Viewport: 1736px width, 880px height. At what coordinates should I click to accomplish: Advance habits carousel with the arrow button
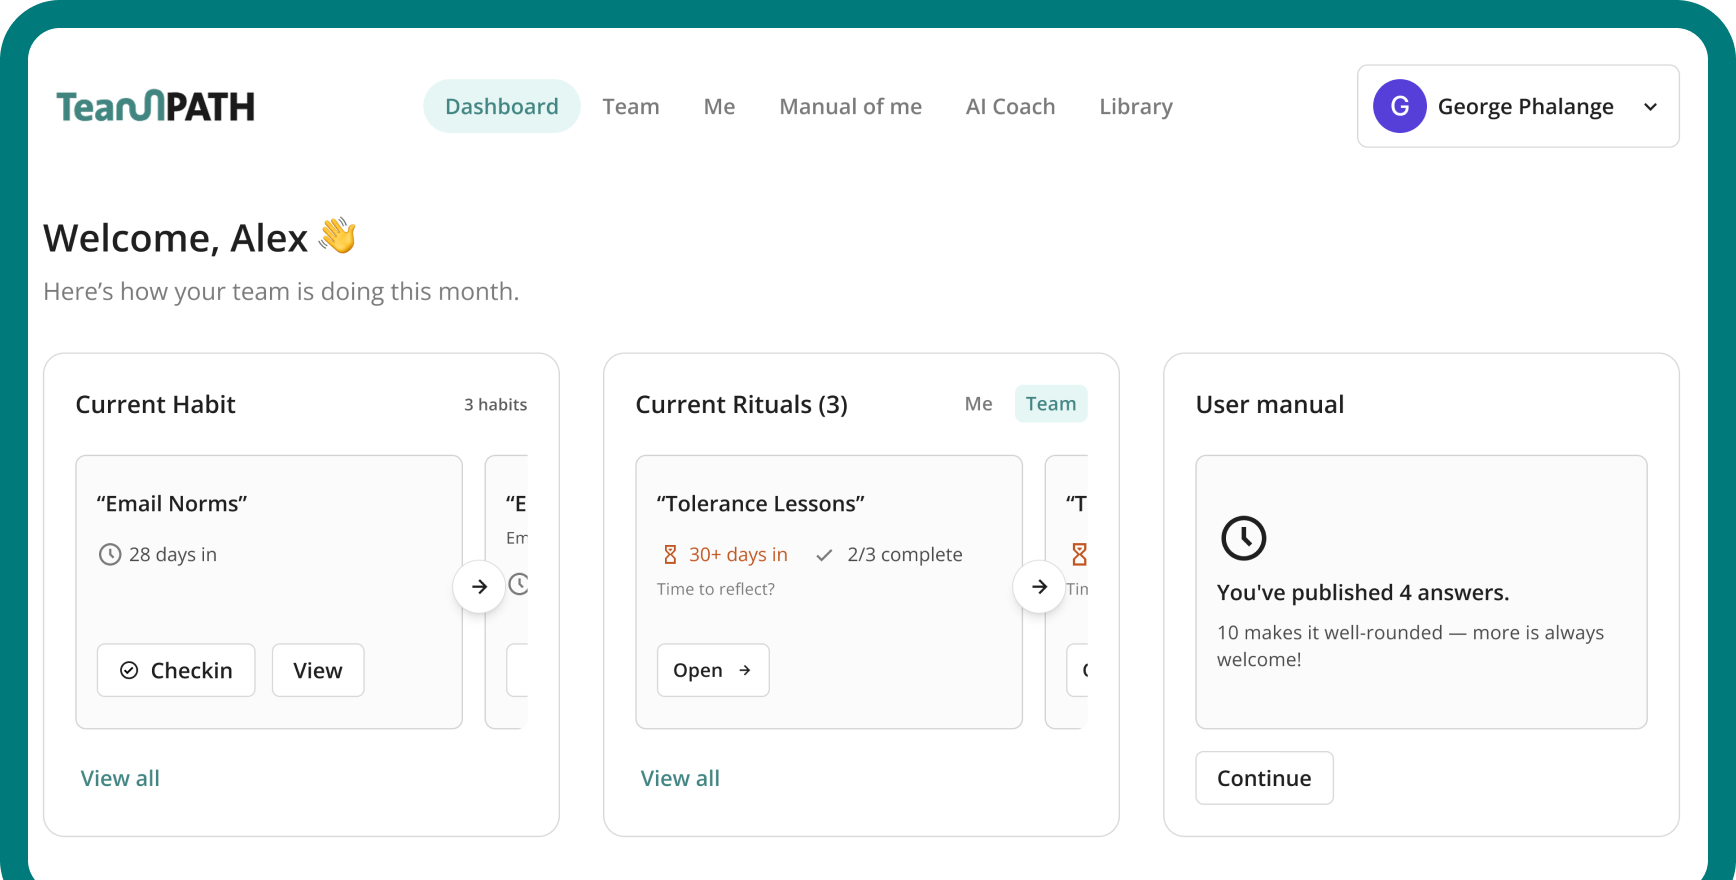(479, 586)
